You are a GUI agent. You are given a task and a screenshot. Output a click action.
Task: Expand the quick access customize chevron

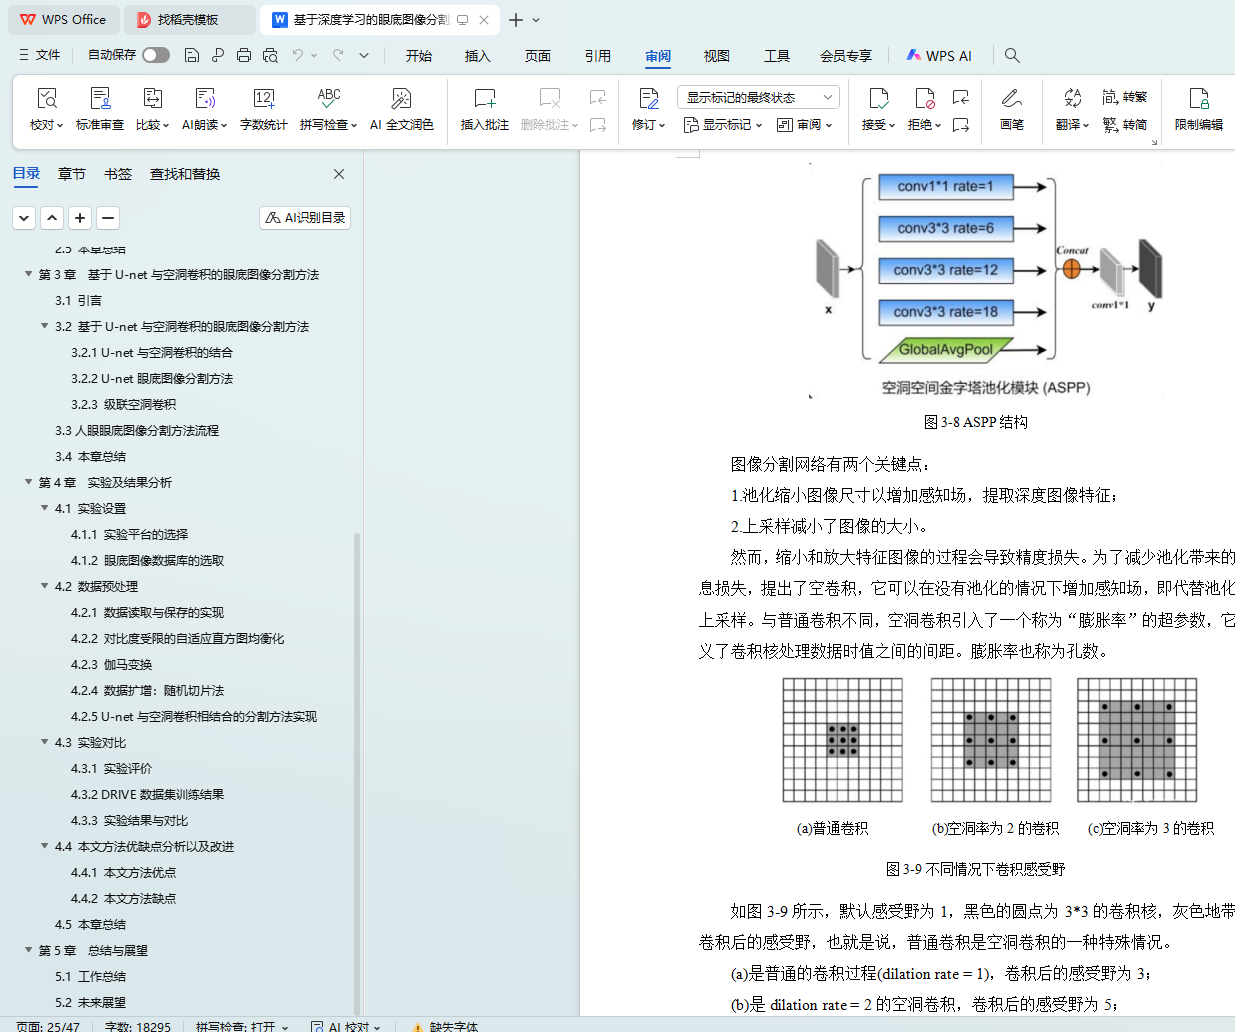(364, 55)
